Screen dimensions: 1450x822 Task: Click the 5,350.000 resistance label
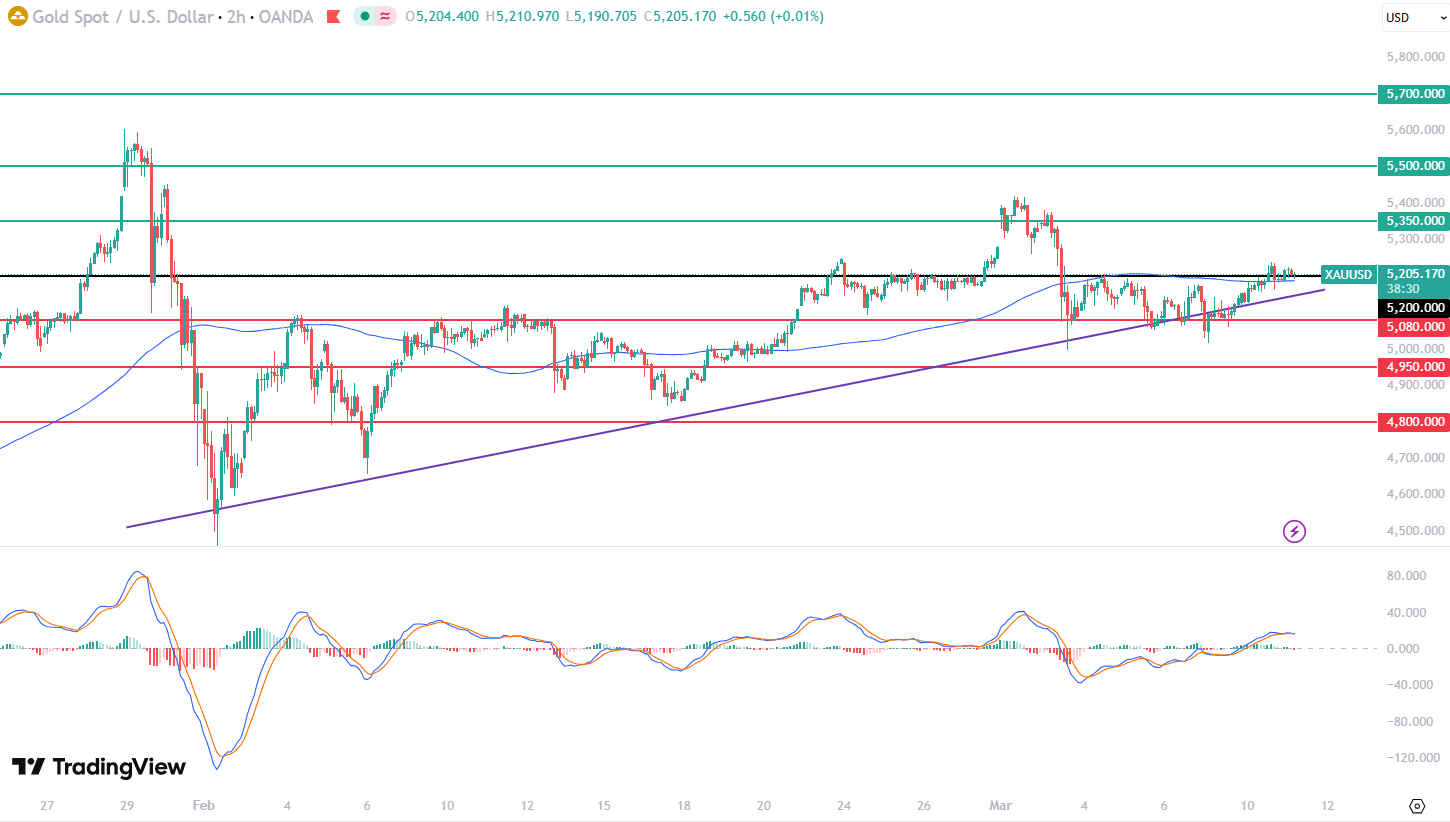(1414, 221)
